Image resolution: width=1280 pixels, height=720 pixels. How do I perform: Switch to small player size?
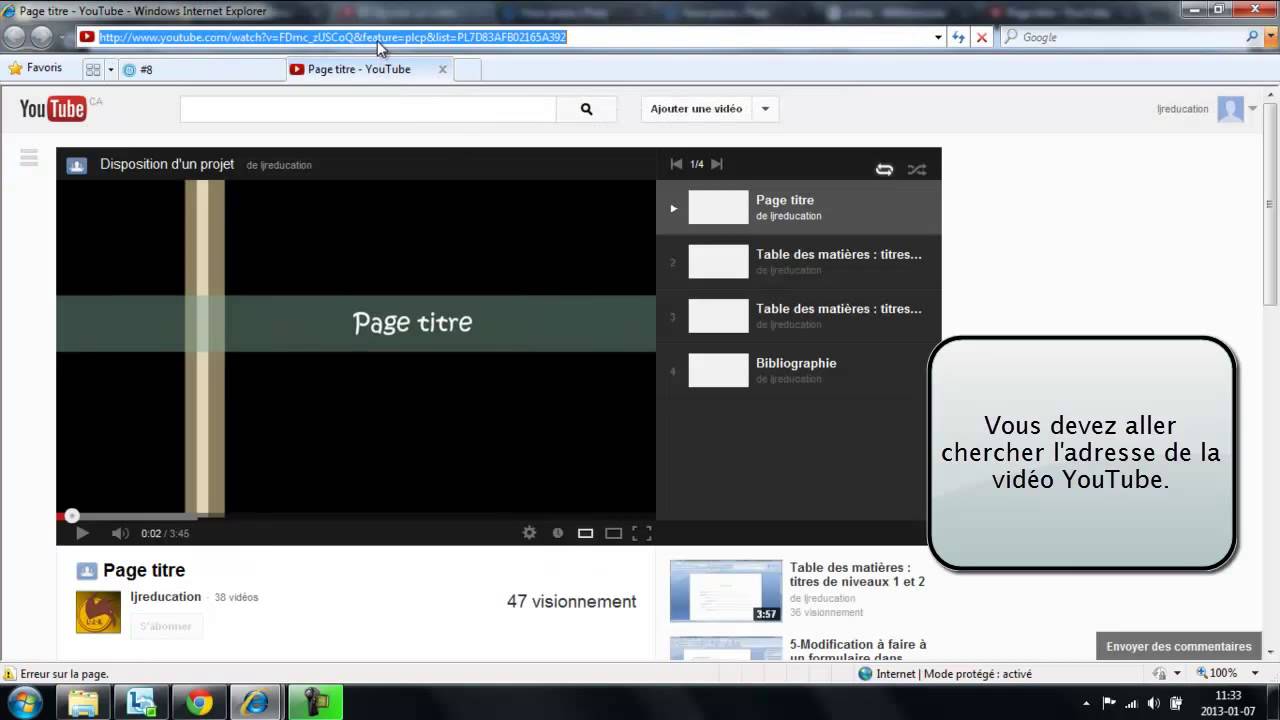[586, 533]
